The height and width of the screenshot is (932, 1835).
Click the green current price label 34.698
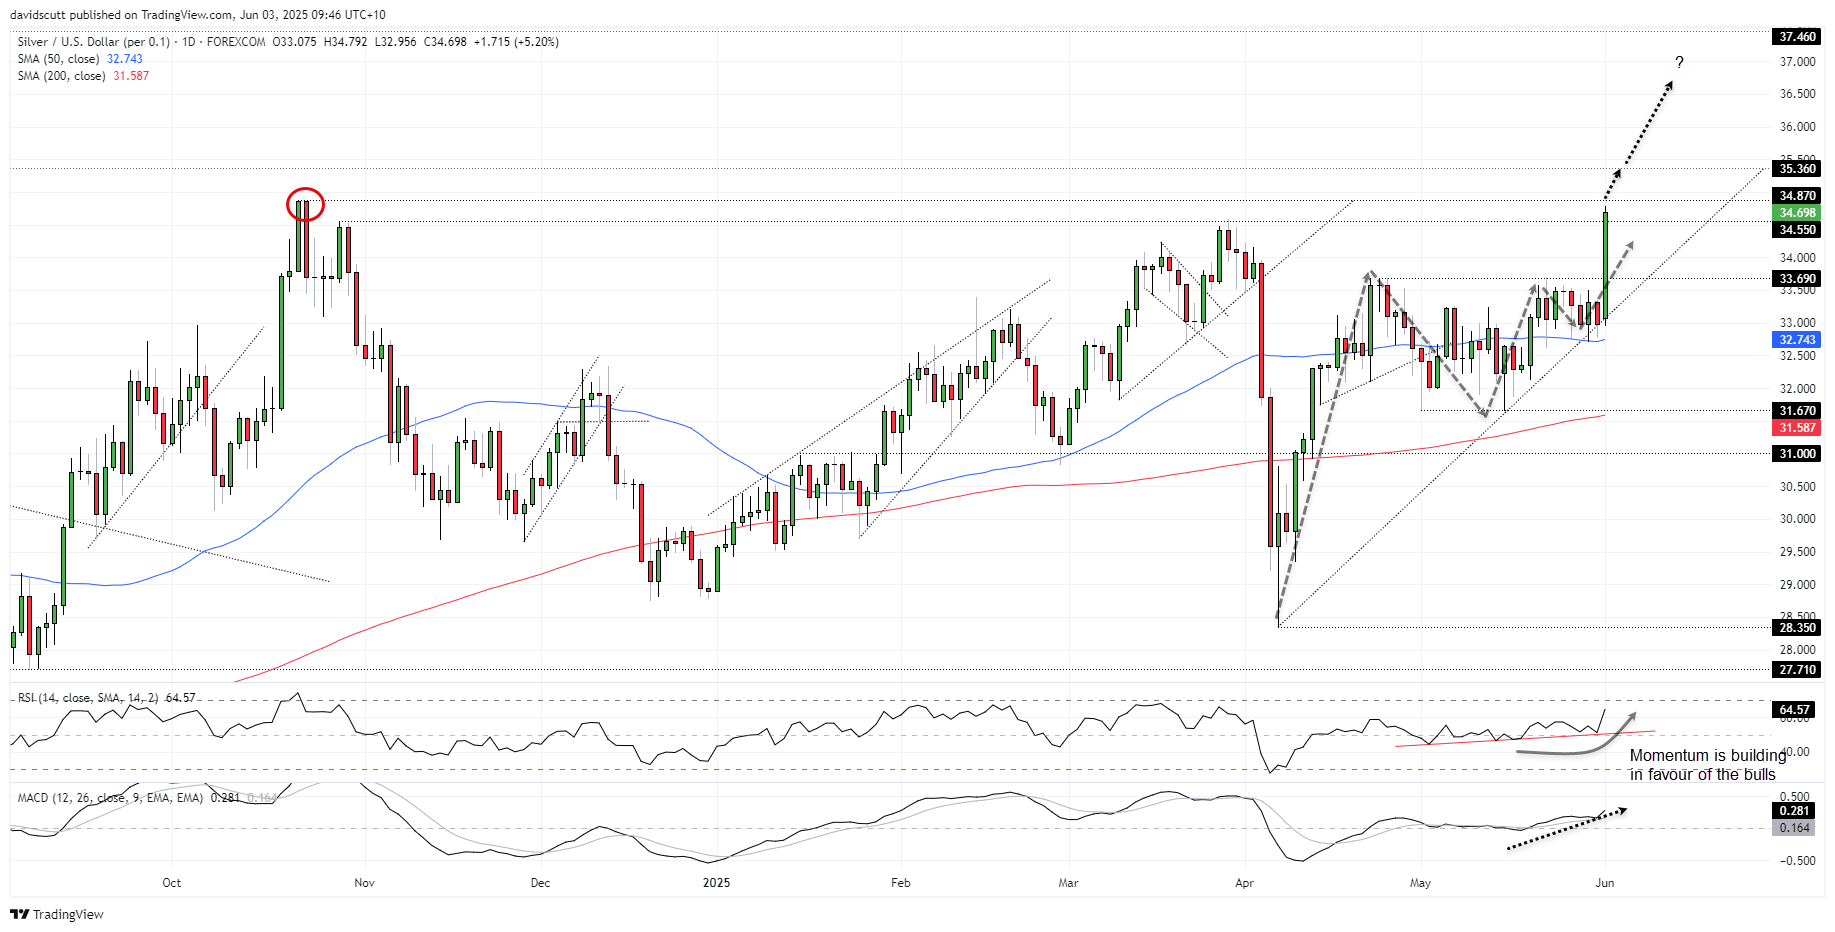coord(1797,213)
